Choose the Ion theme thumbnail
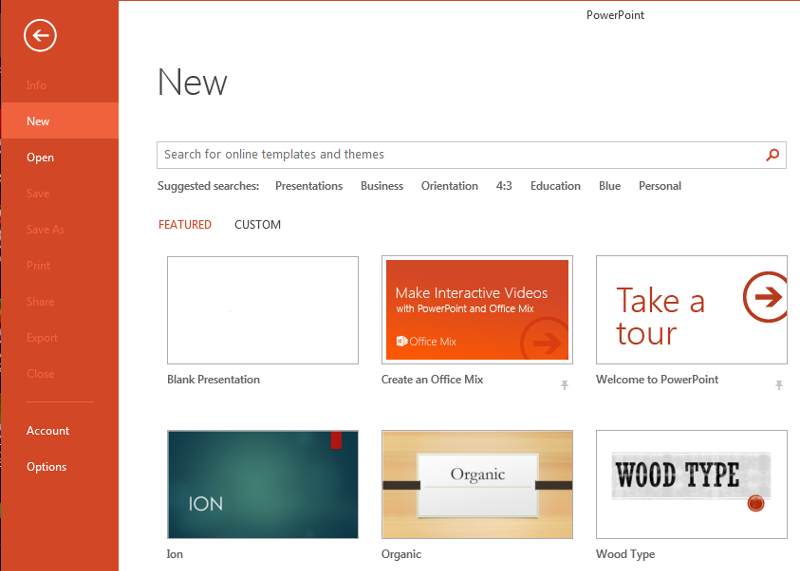Viewport: 800px width, 571px height. [x=262, y=484]
